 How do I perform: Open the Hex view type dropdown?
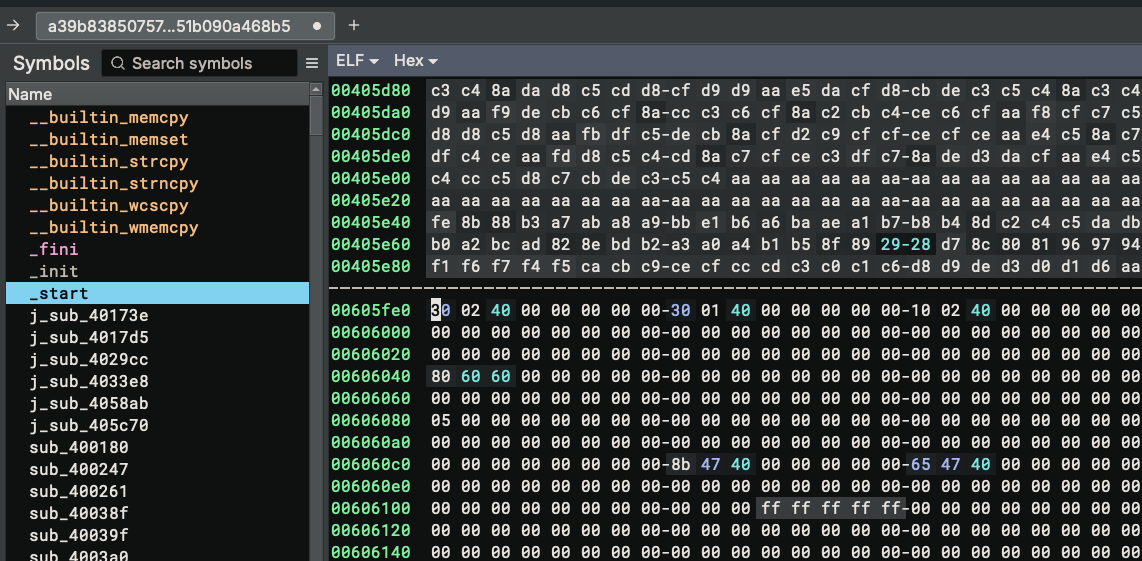point(415,61)
